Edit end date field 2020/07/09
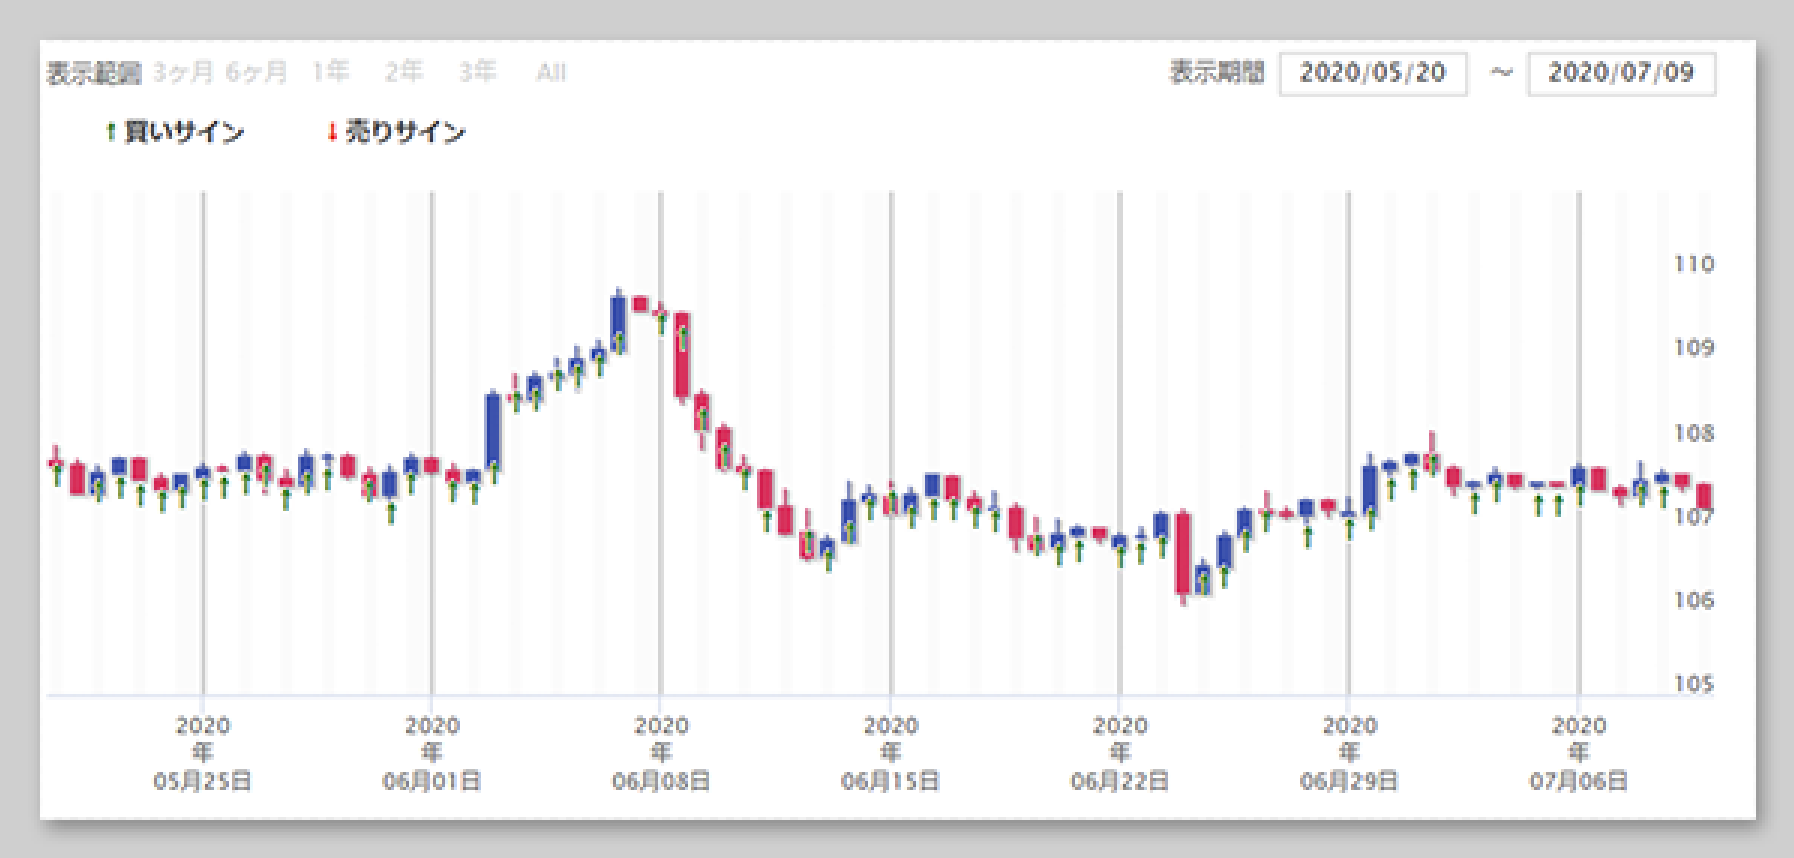This screenshot has height=858, width=1794. 1621,73
